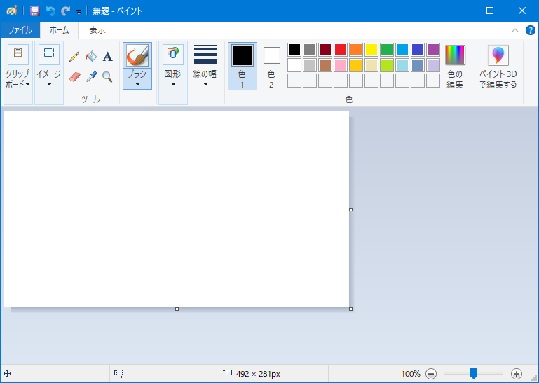The width and height of the screenshot is (539, 383).
Task: Pick the red color swatch
Action: [341, 50]
